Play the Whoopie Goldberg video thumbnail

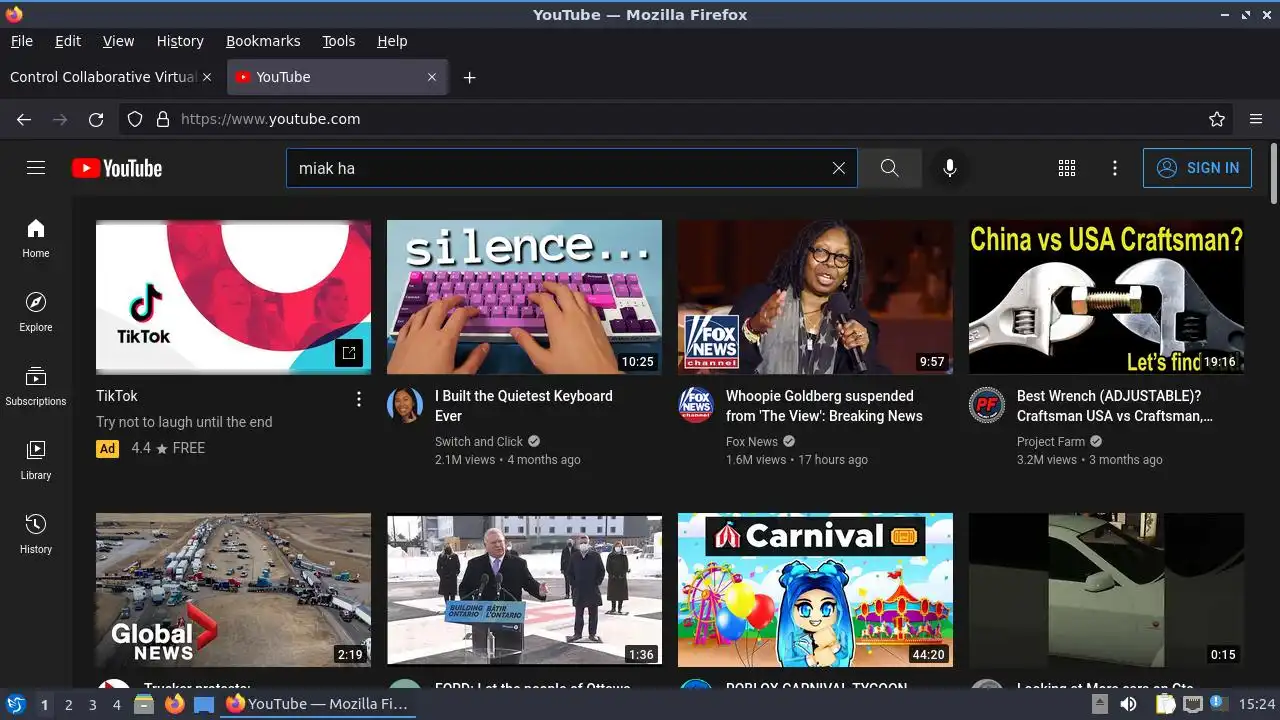click(x=815, y=297)
